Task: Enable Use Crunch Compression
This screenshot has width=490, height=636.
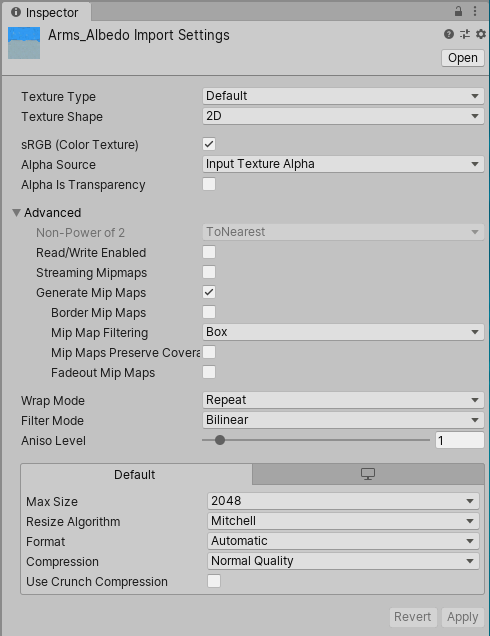Action: [214, 581]
